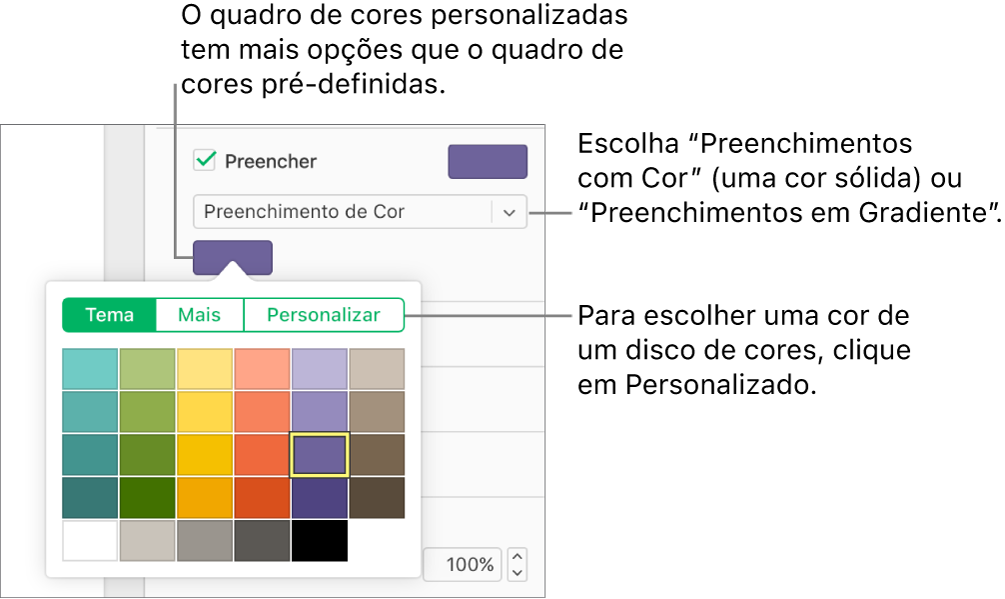
Task: Increase the value with stepper up arrow
Action: click(517, 557)
